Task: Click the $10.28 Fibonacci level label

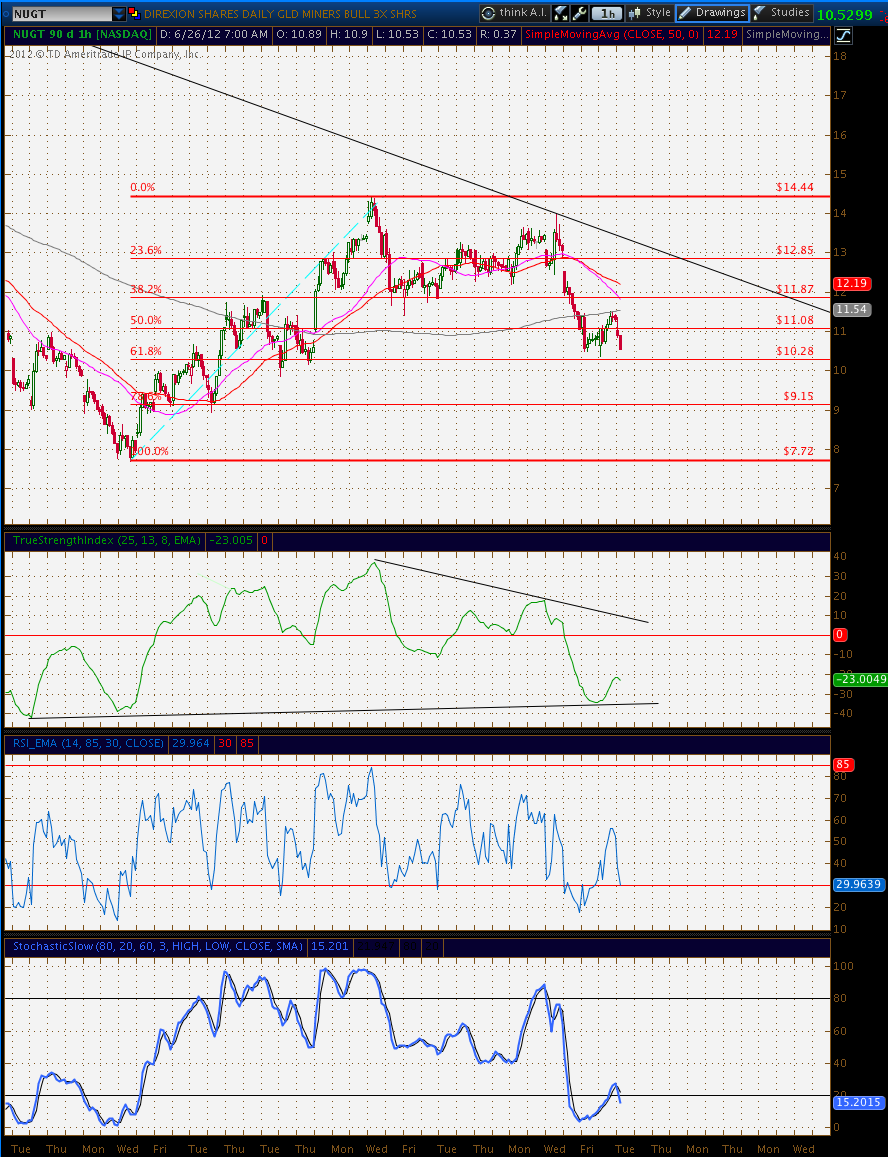Action: click(x=794, y=351)
